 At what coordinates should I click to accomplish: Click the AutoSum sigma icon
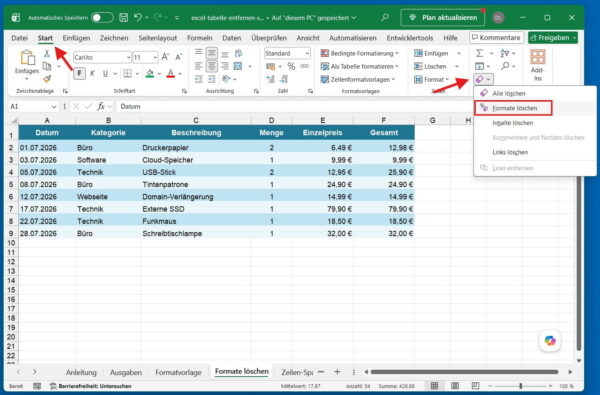coord(479,53)
